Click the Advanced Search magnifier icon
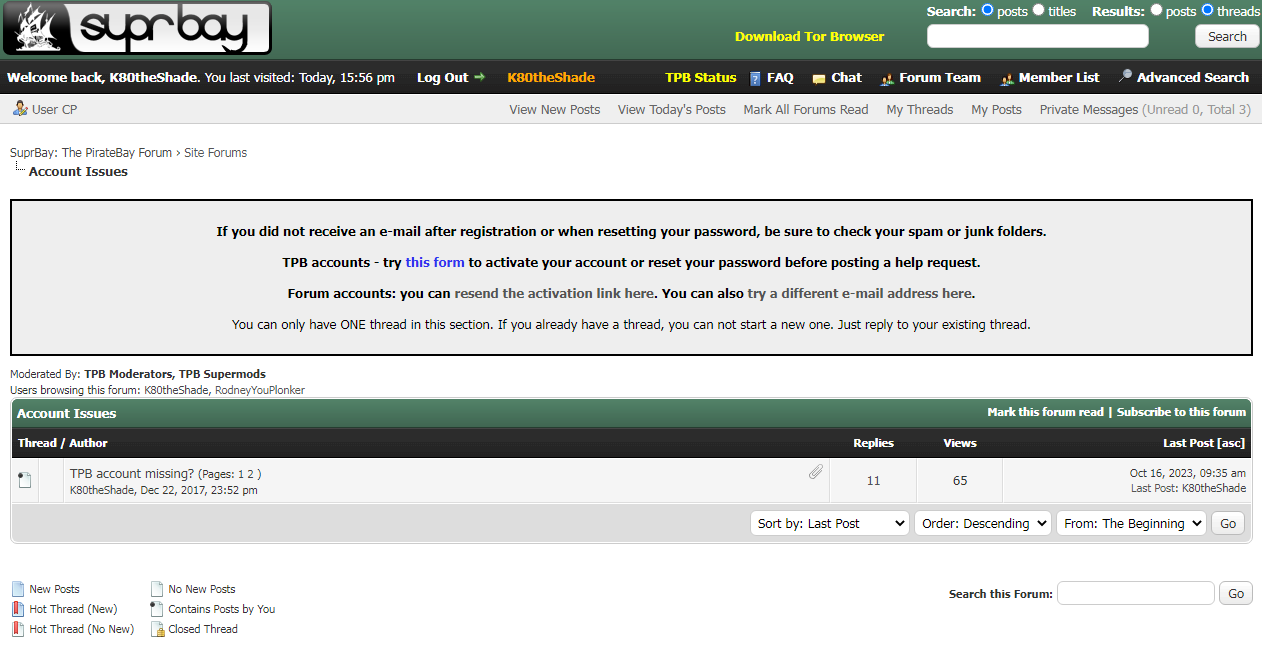The image size is (1262, 654). 1125,77
